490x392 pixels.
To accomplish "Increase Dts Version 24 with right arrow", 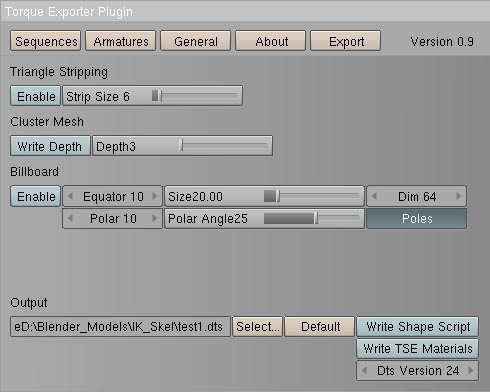I will [471, 371].
